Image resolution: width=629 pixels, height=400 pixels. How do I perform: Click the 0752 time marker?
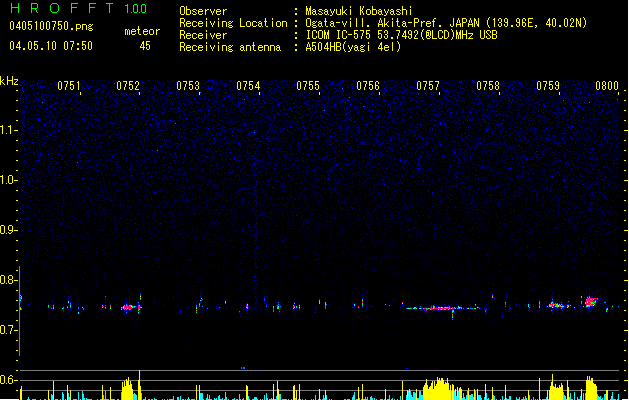[128, 86]
